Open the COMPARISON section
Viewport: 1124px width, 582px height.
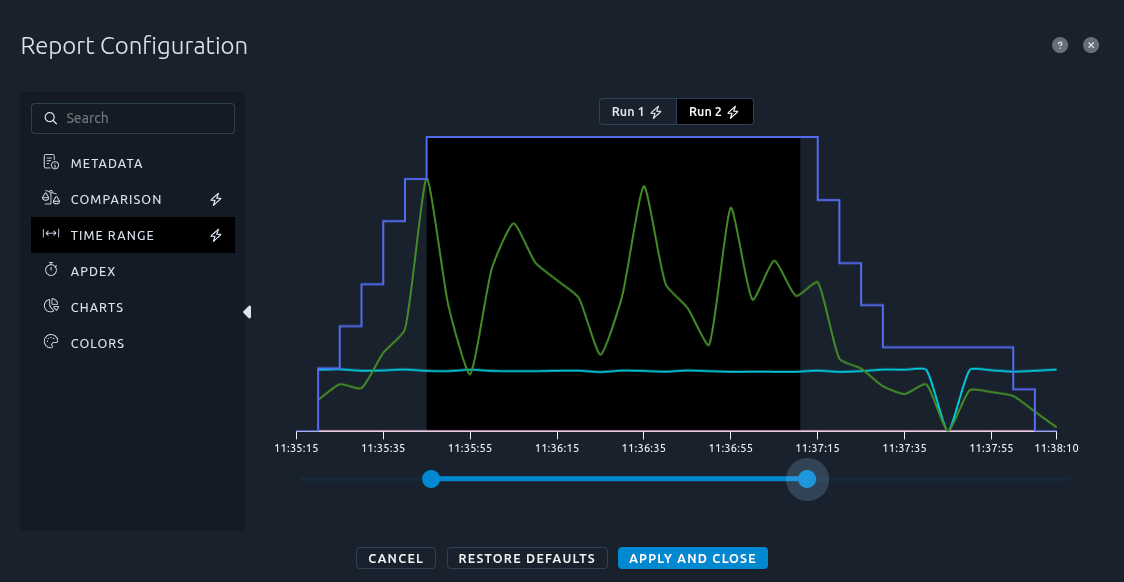(133, 199)
